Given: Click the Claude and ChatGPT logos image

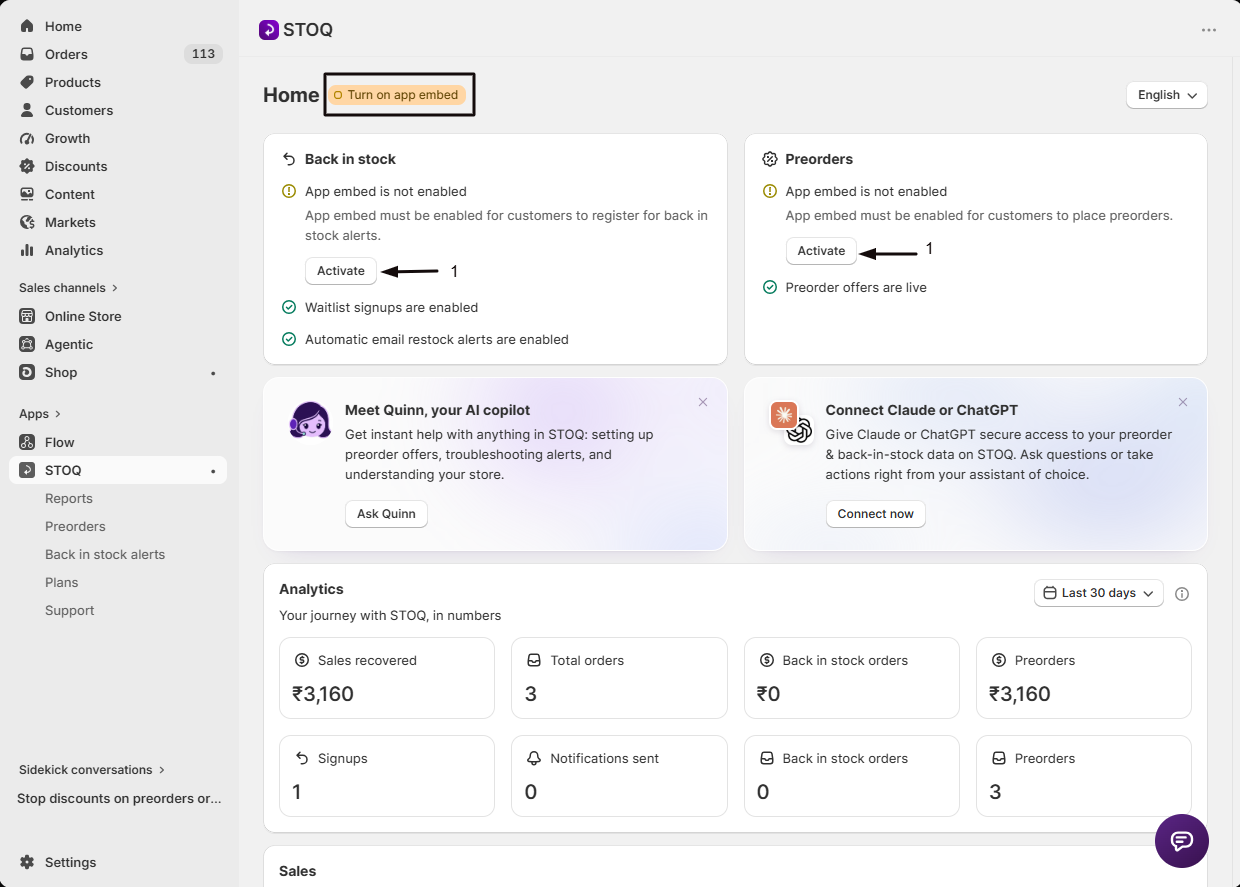Looking at the screenshot, I should pos(791,422).
